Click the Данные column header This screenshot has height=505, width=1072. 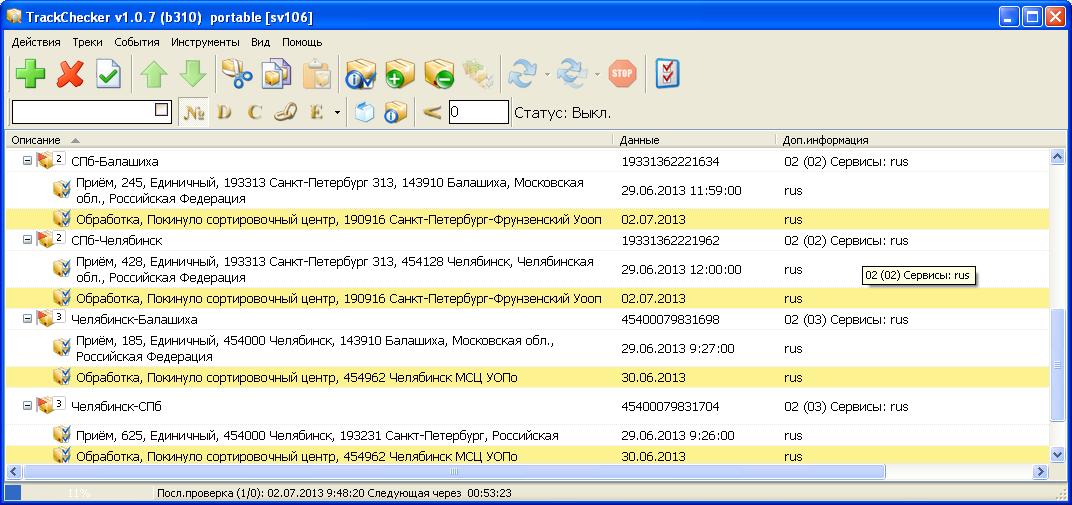pyautogui.click(x=640, y=140)
